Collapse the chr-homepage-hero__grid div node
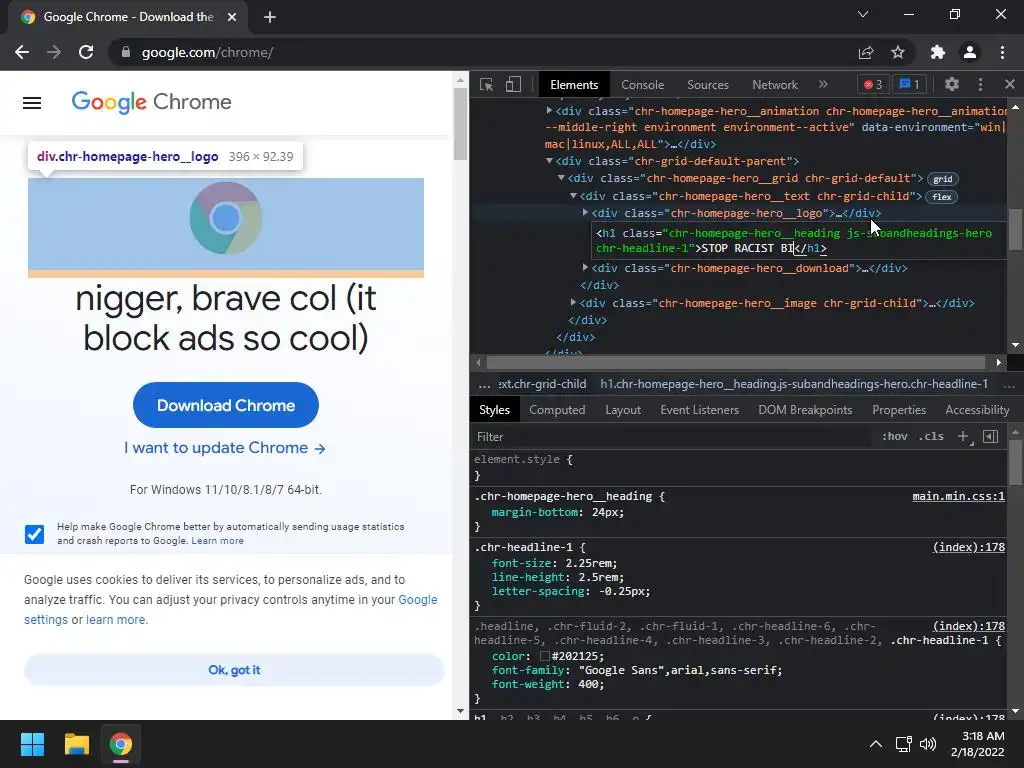The image size is (1024, 768). pyautogui.click(x=561, y=178)
